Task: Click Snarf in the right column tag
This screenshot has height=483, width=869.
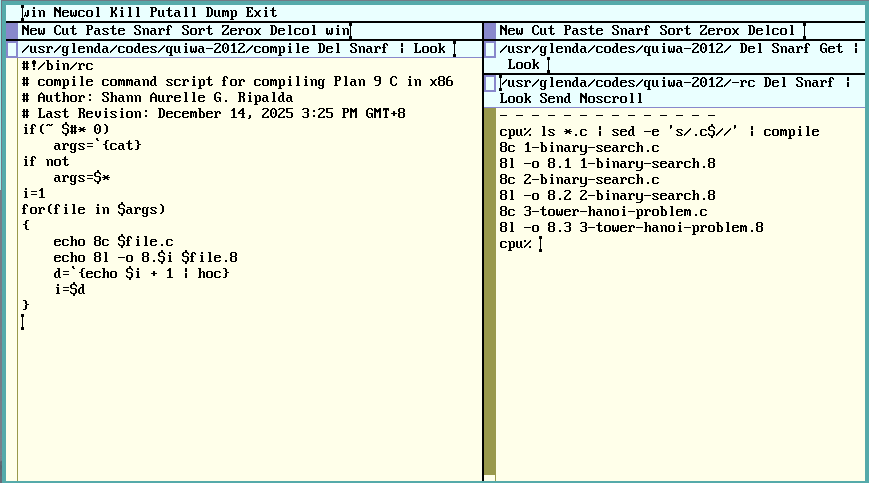Action: tap(630, 30)
